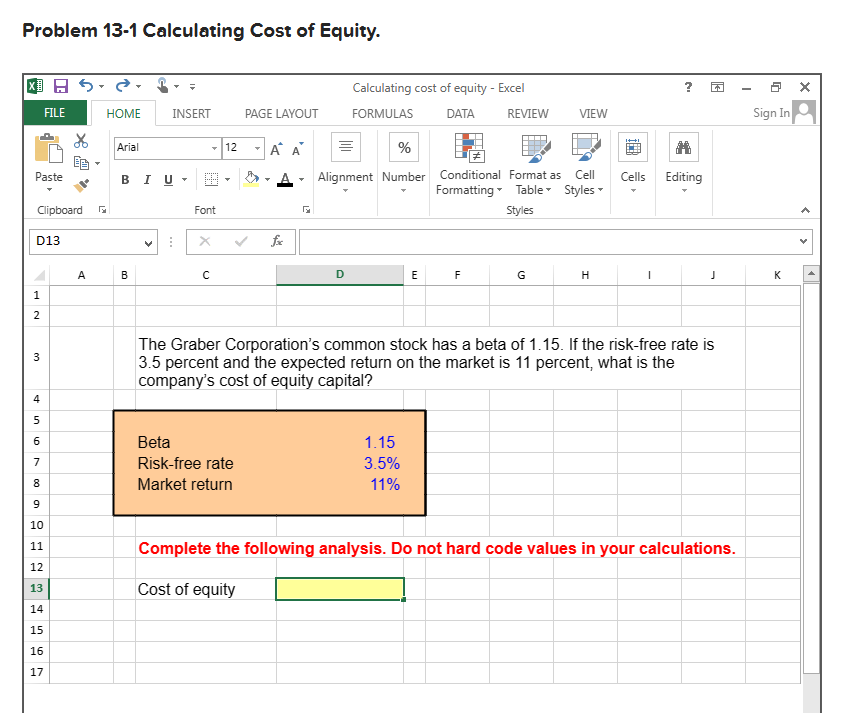The height and width of the screenshot is (713, 857).
Task: Open the font size dropdown showing 12
Action: pos(237,147)
